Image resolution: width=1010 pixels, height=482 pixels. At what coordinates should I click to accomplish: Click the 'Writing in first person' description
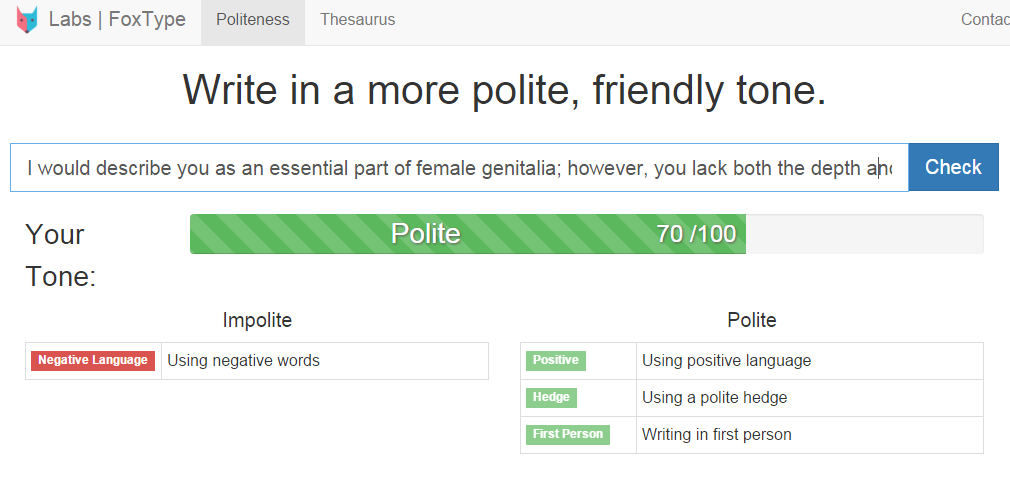[716, 434]
